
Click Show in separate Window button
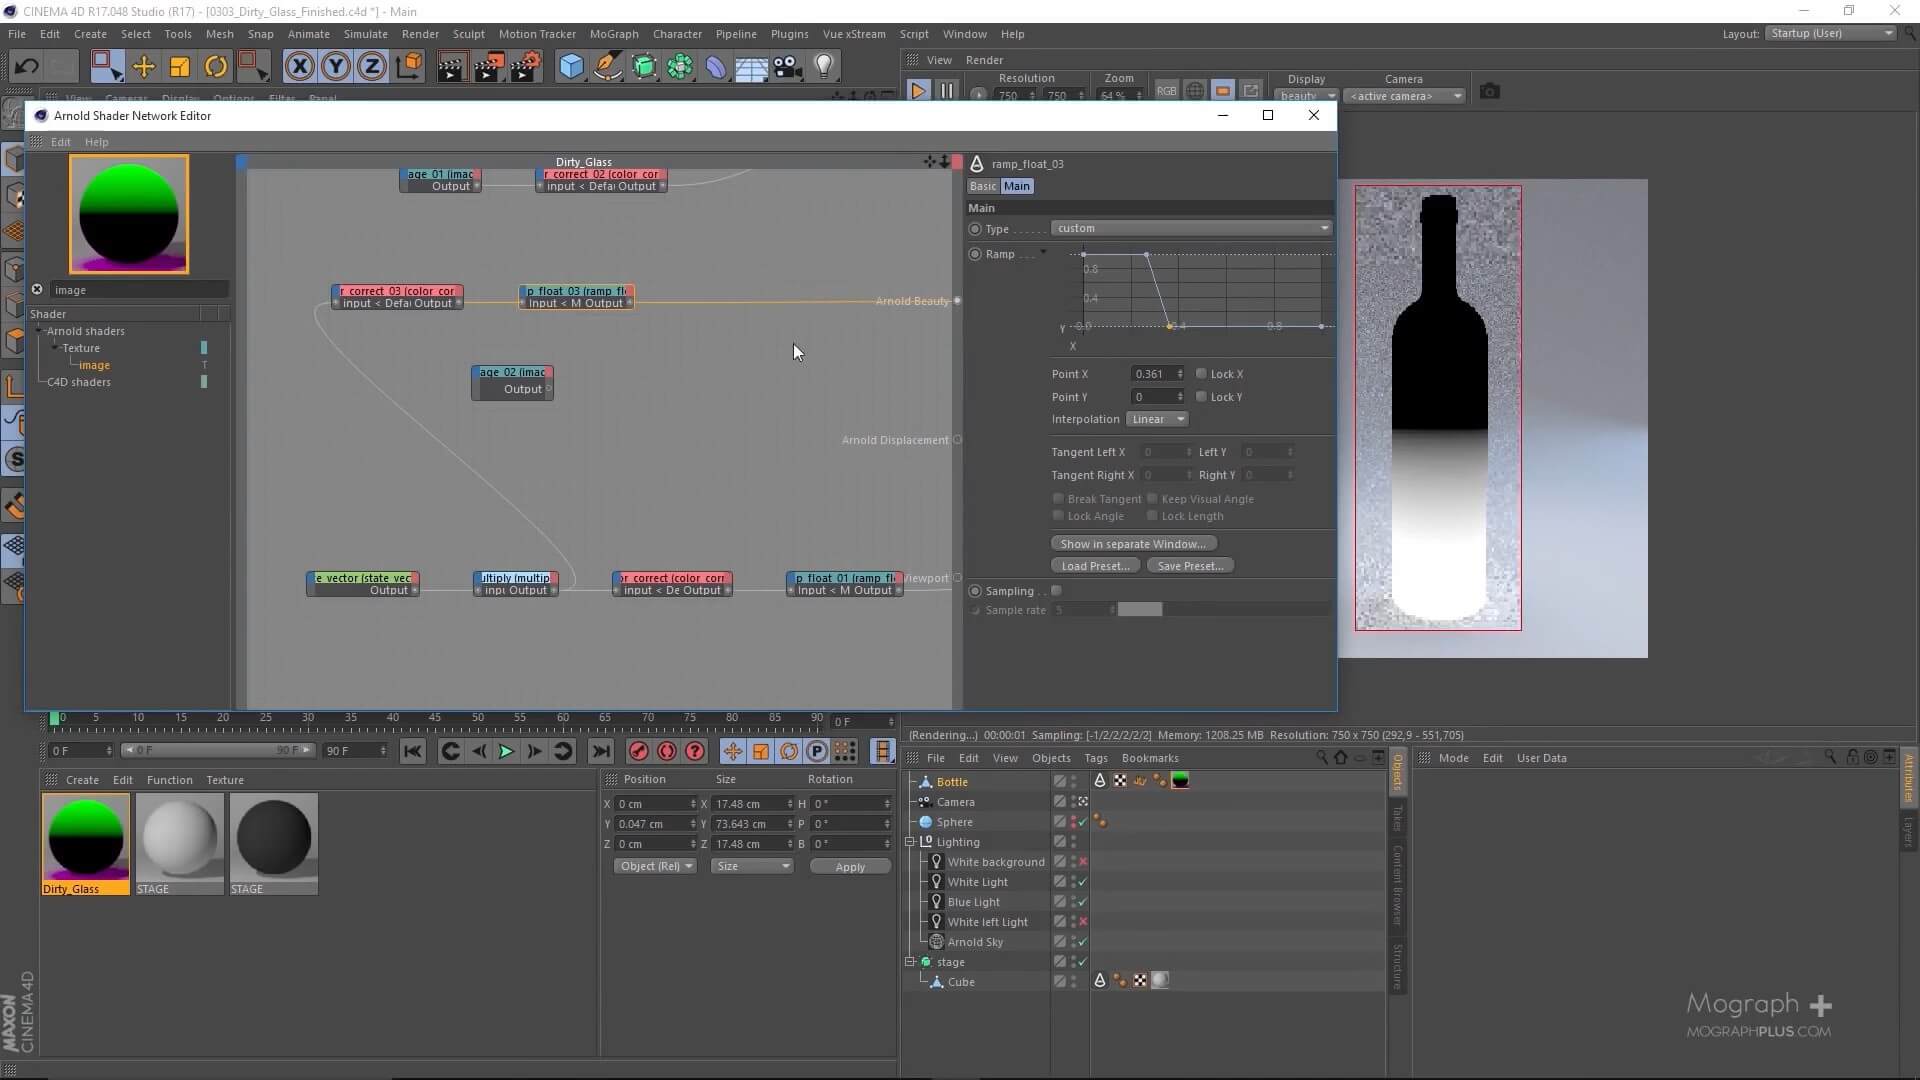[1133, 544]
